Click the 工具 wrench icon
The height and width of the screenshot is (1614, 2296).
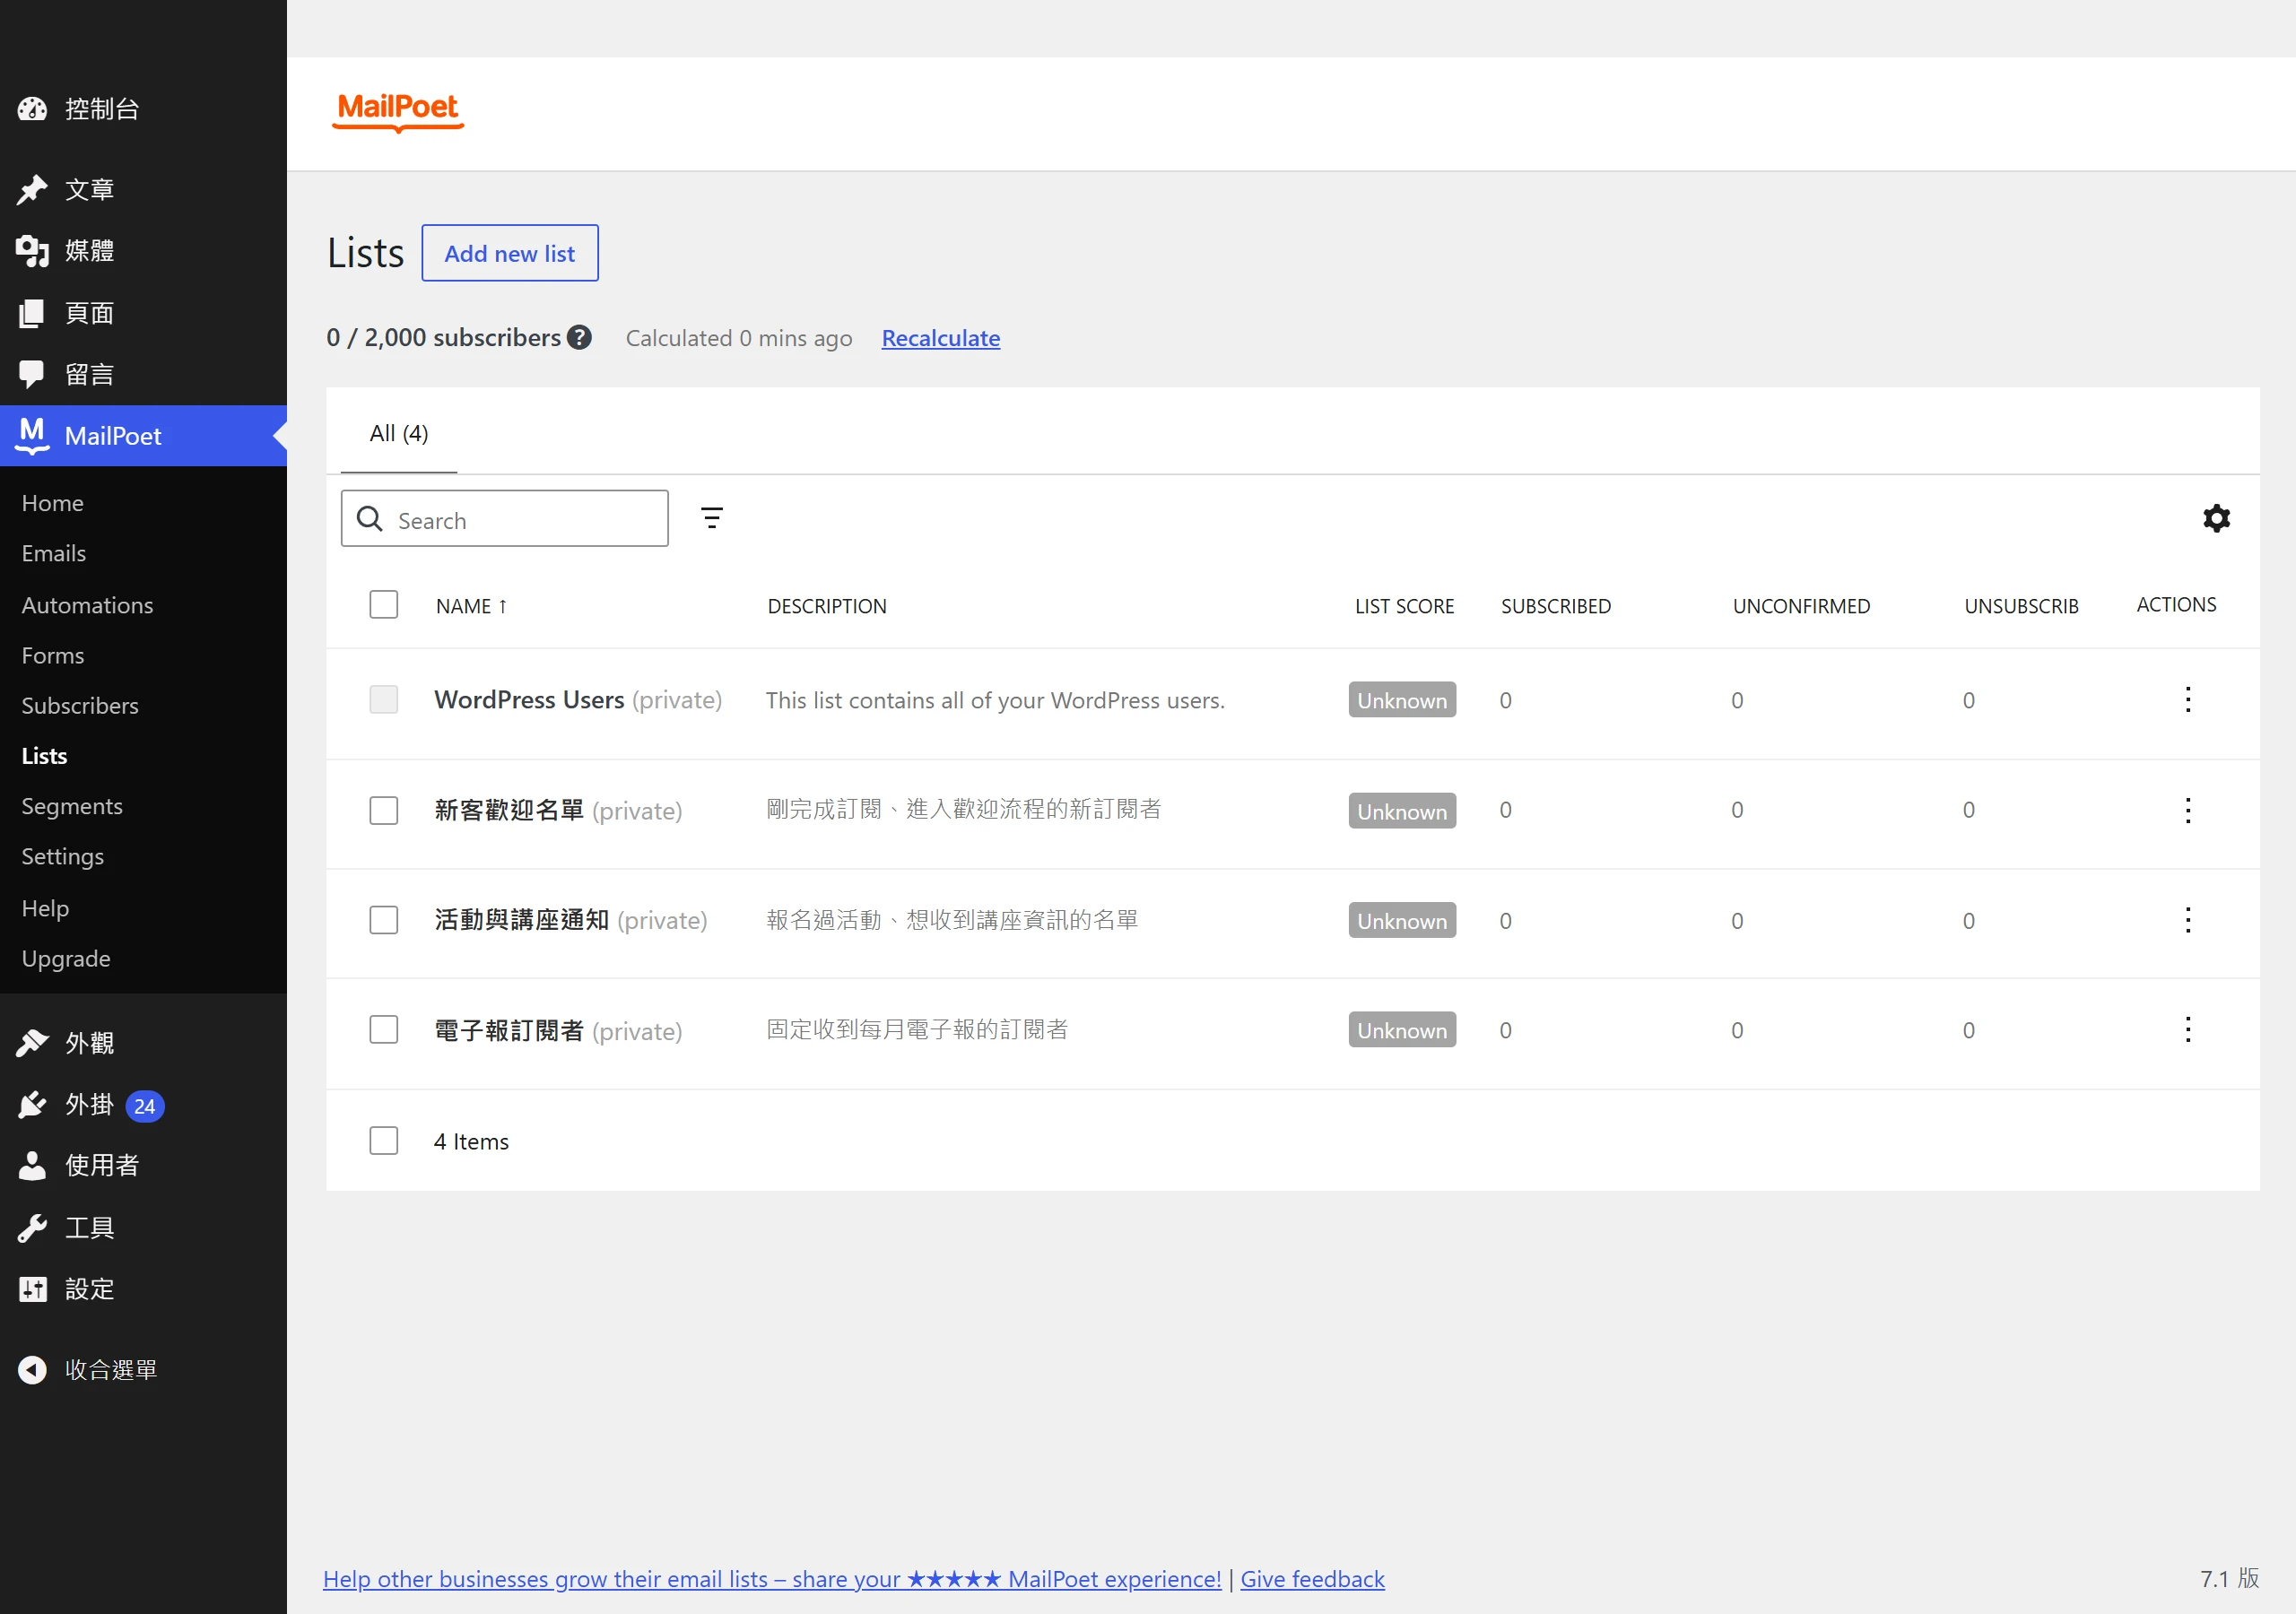32,1228
